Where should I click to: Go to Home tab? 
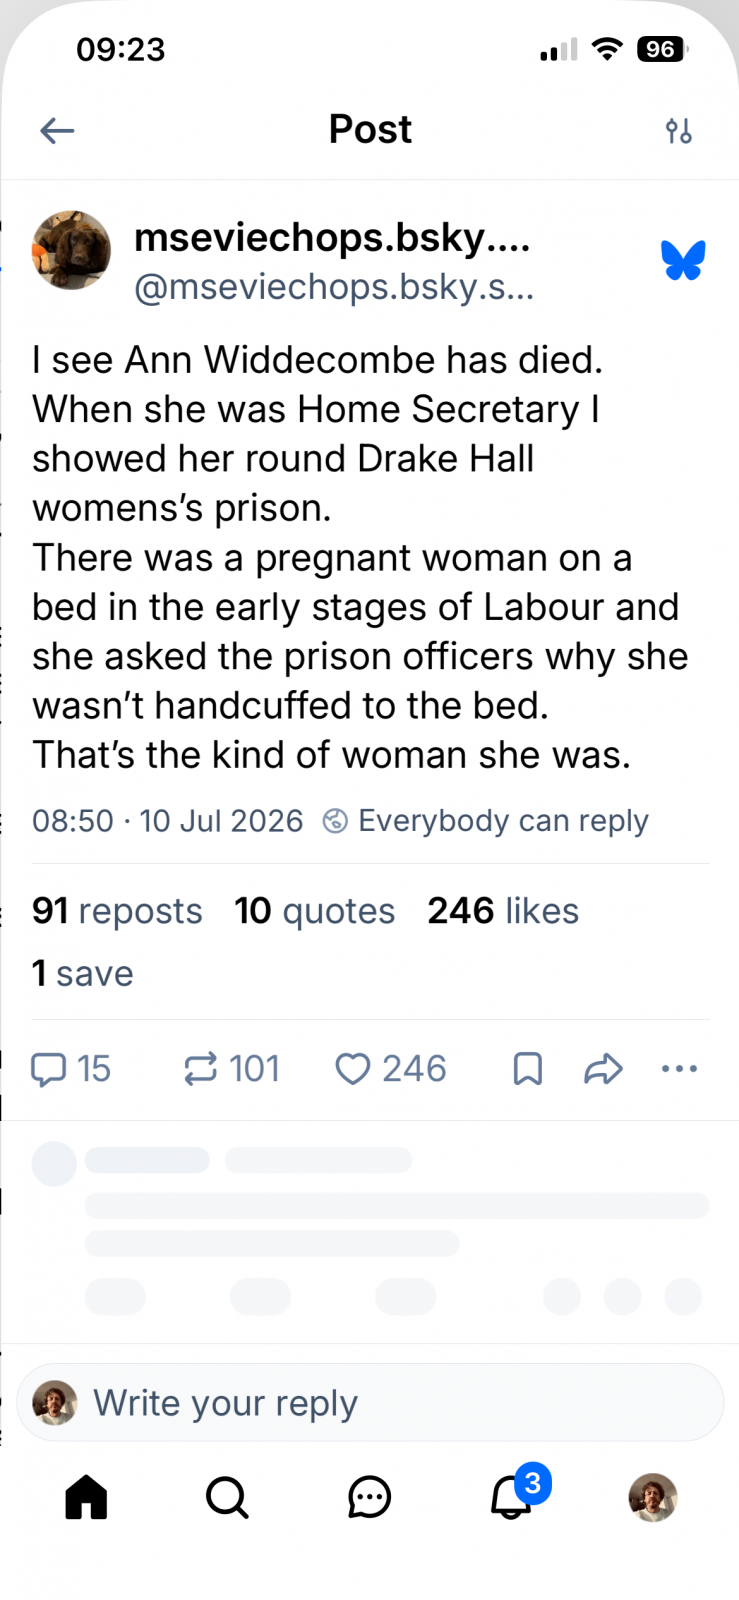tap(86, 1497)
